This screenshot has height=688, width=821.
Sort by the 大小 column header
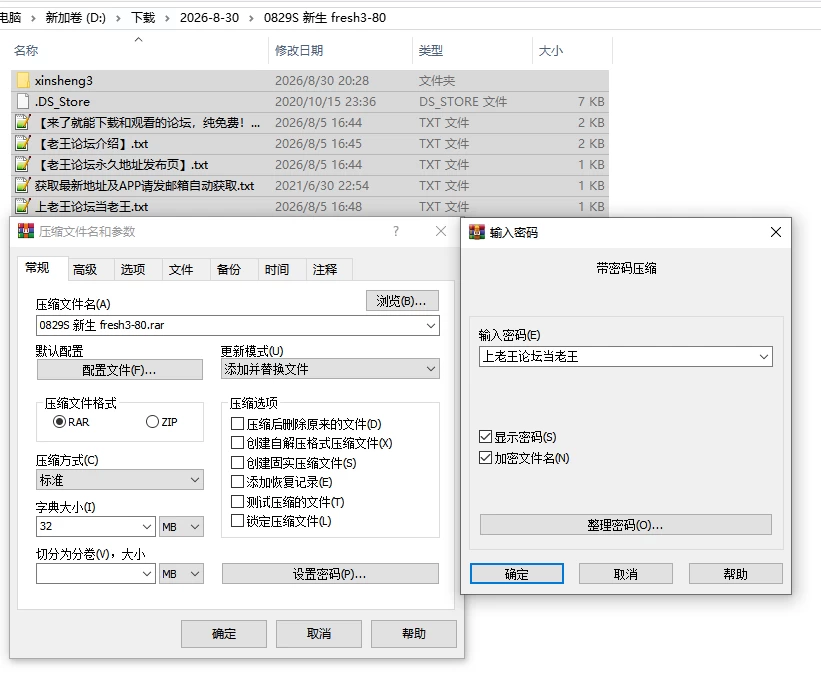point(551,51)
